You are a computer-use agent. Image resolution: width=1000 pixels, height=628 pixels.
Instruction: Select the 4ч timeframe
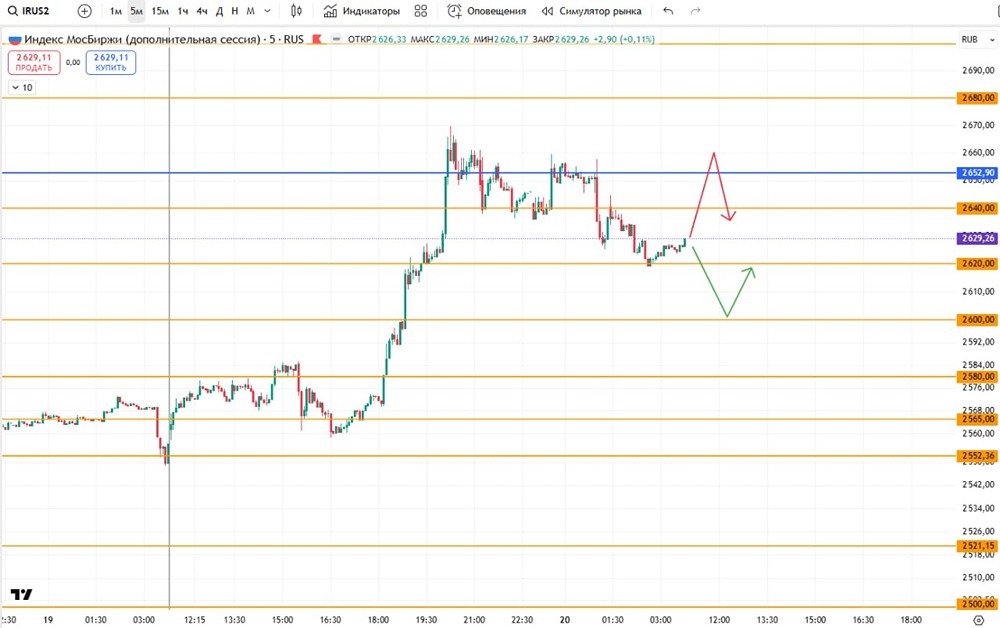click(x=202, y=11)
